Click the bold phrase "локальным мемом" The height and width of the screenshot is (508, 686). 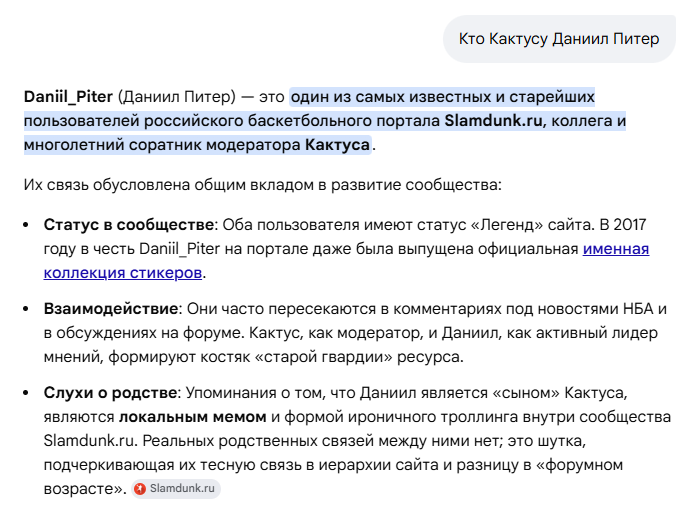tap(193, 417)
